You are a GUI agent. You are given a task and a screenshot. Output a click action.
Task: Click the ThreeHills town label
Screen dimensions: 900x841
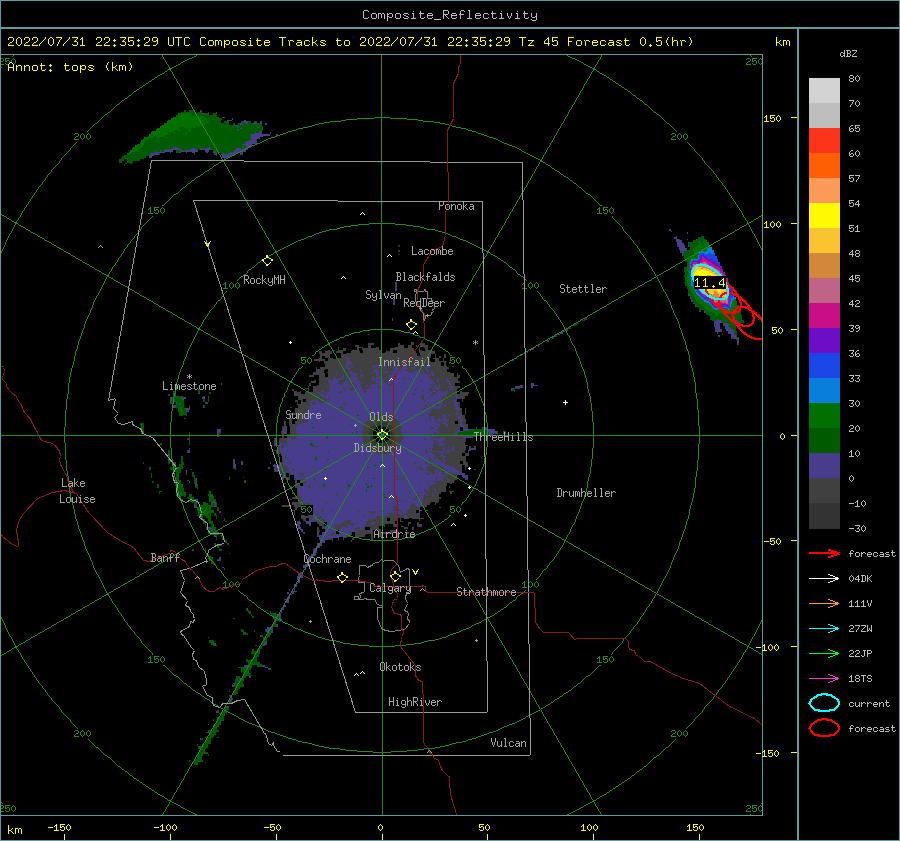503,437
